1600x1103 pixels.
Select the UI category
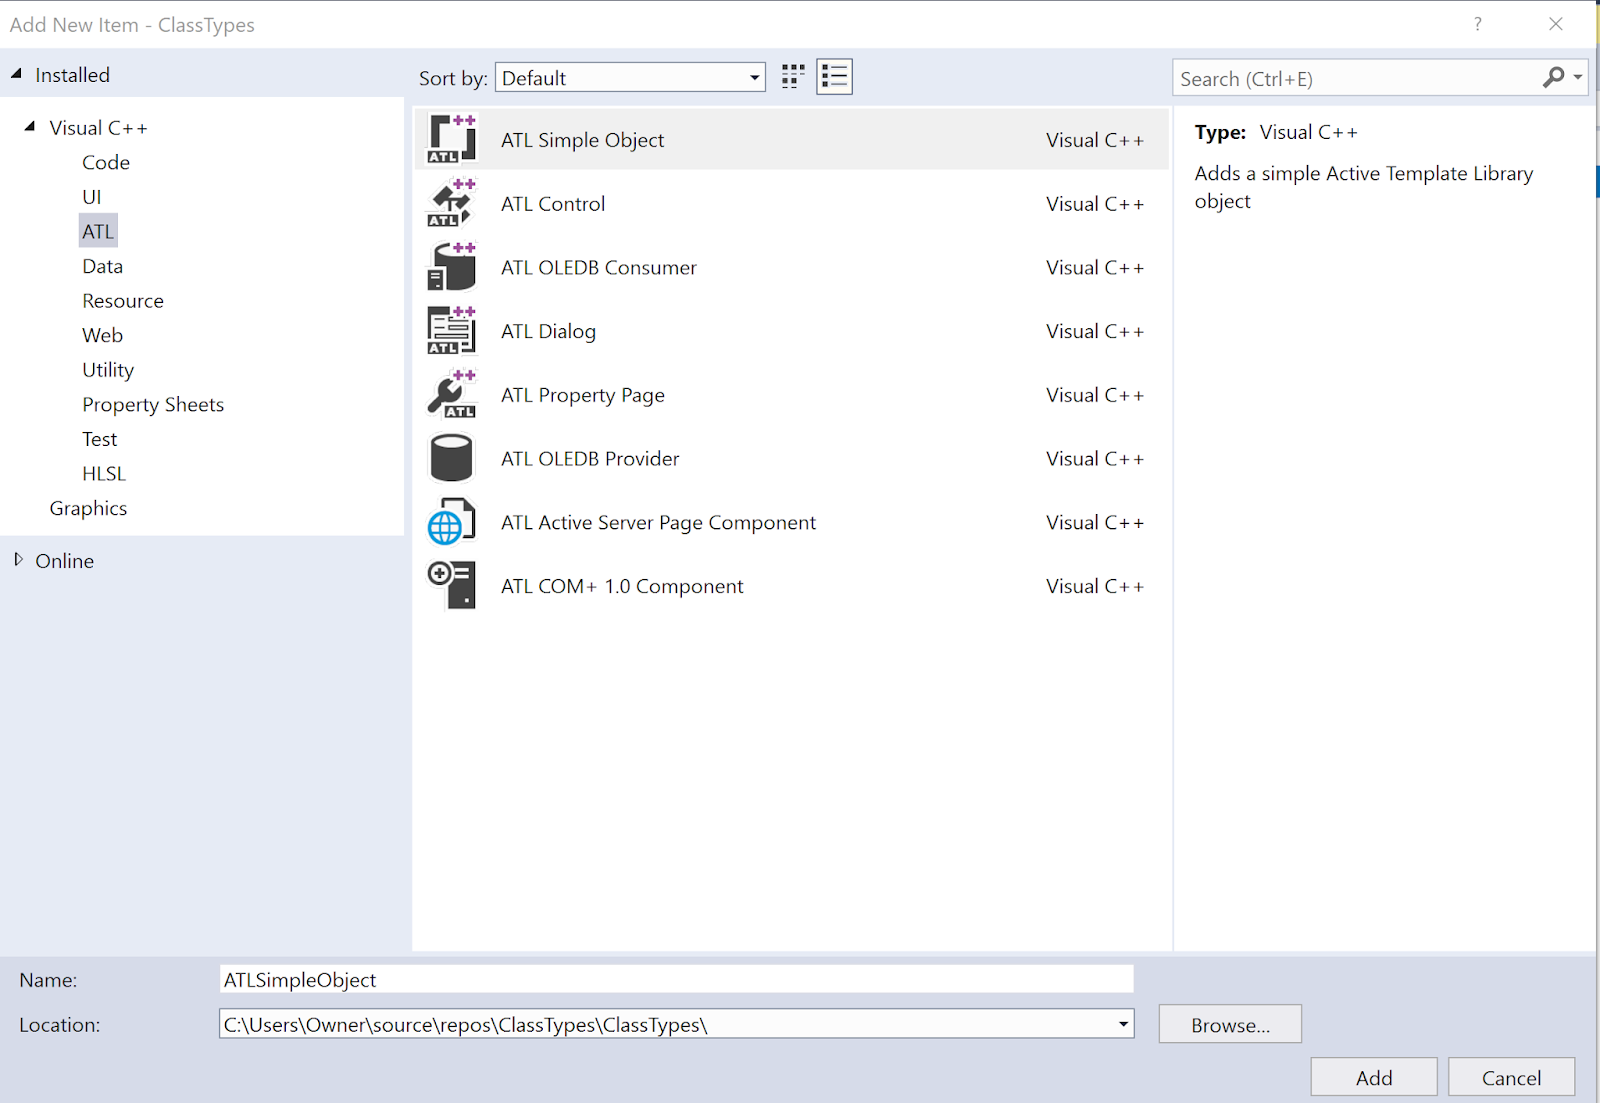click(x=92, y=197)
